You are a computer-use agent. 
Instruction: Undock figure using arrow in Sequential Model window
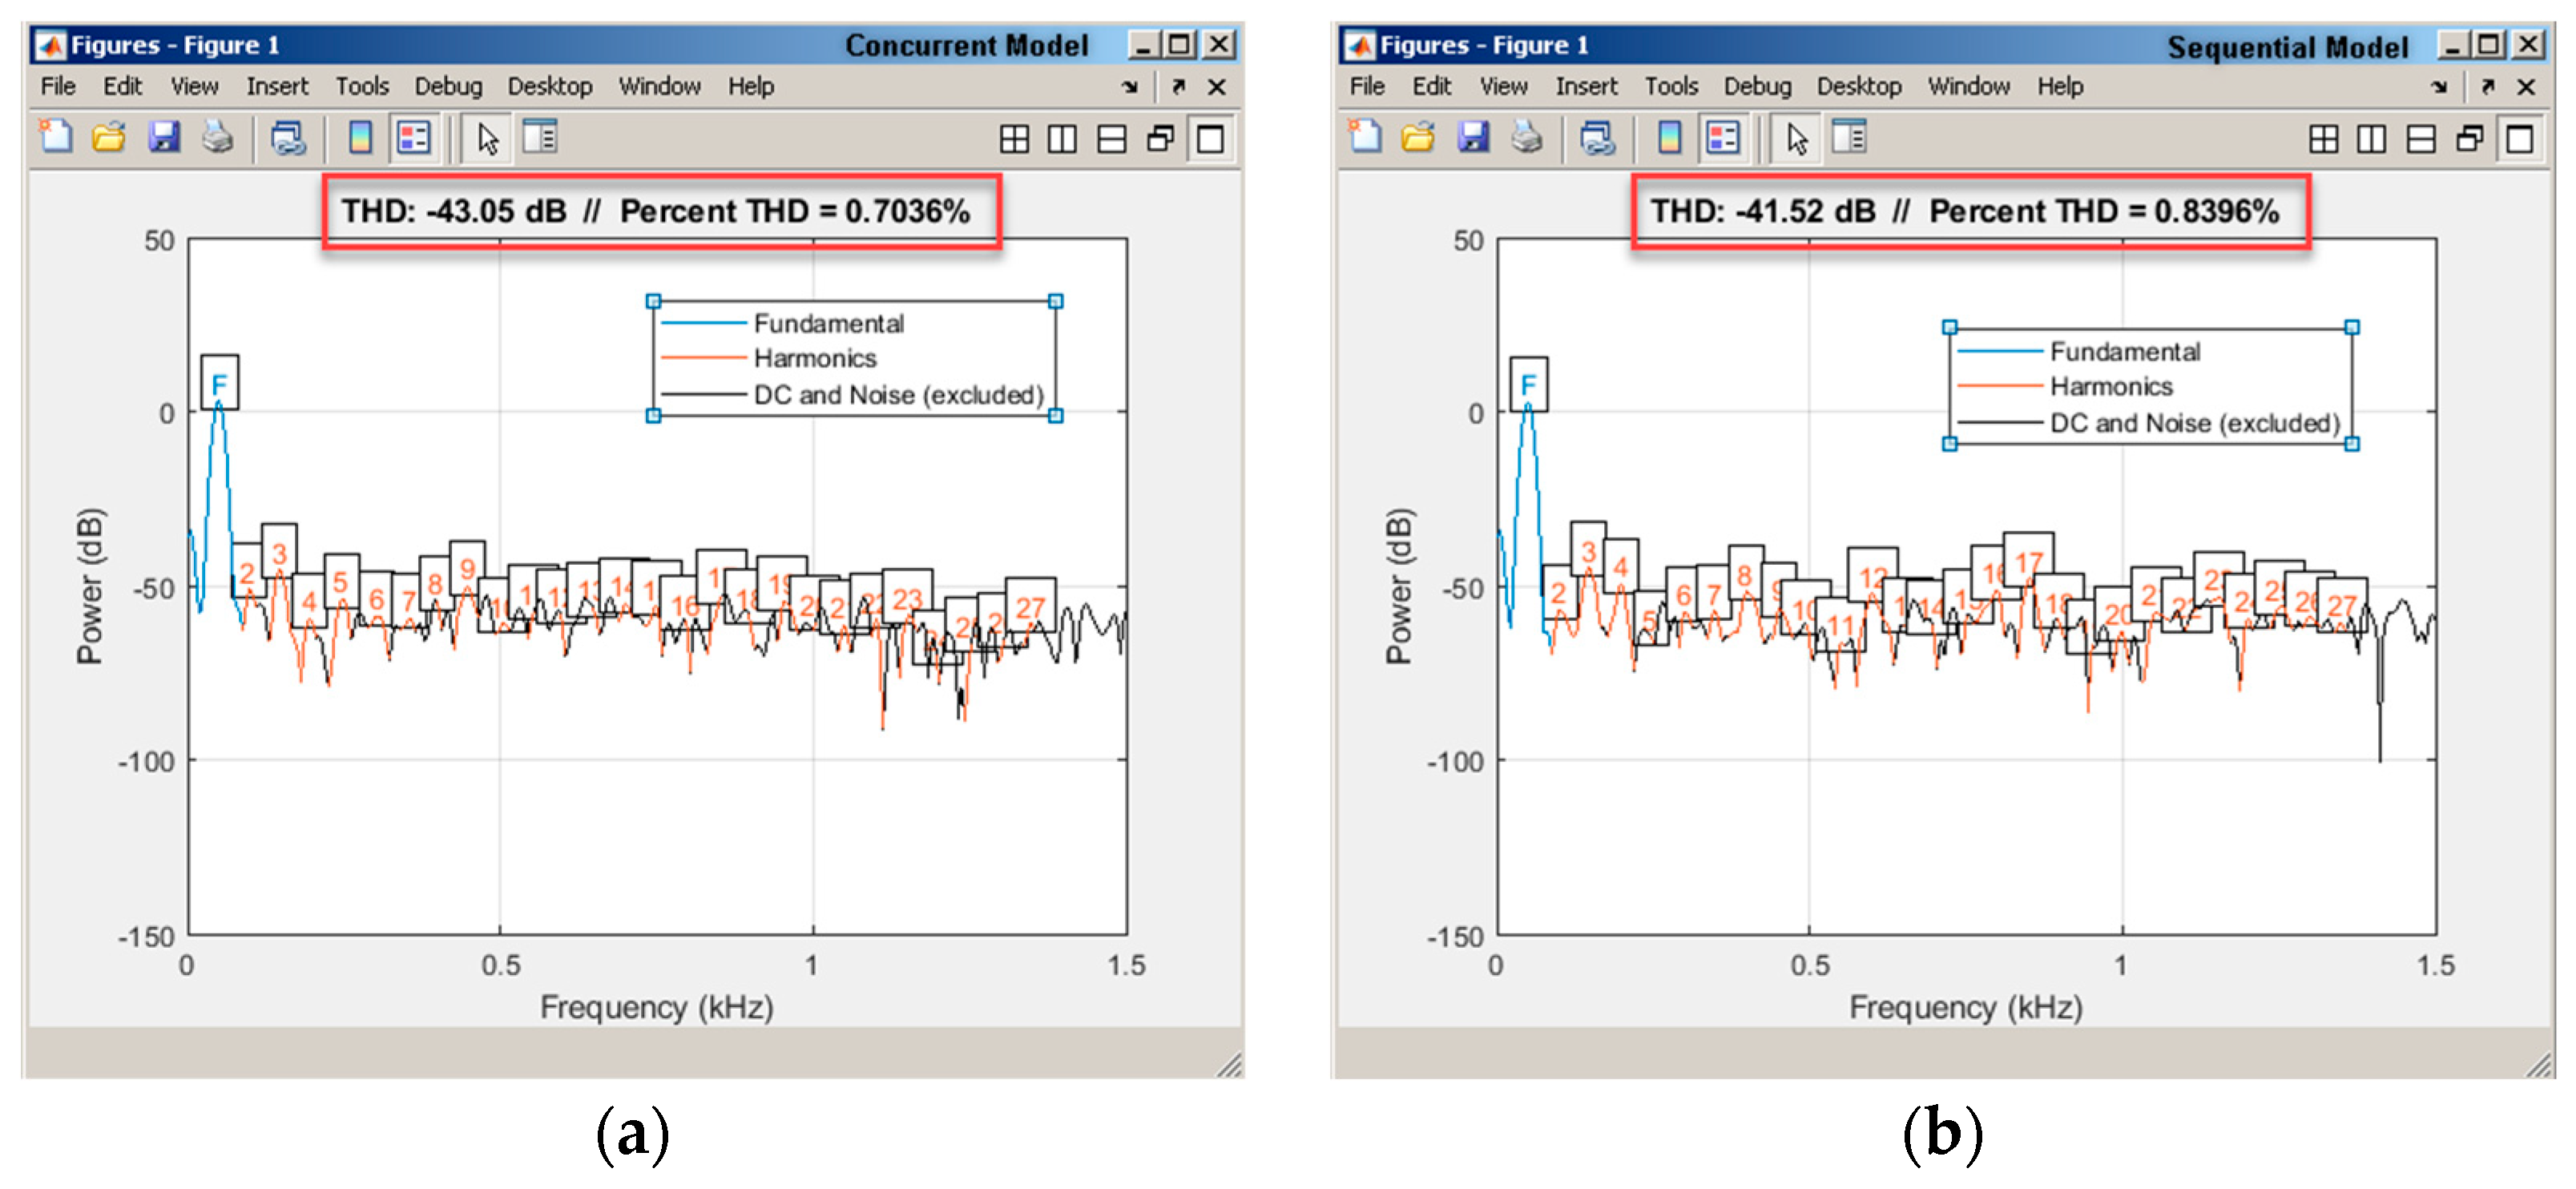click(x=2487, y=88)
